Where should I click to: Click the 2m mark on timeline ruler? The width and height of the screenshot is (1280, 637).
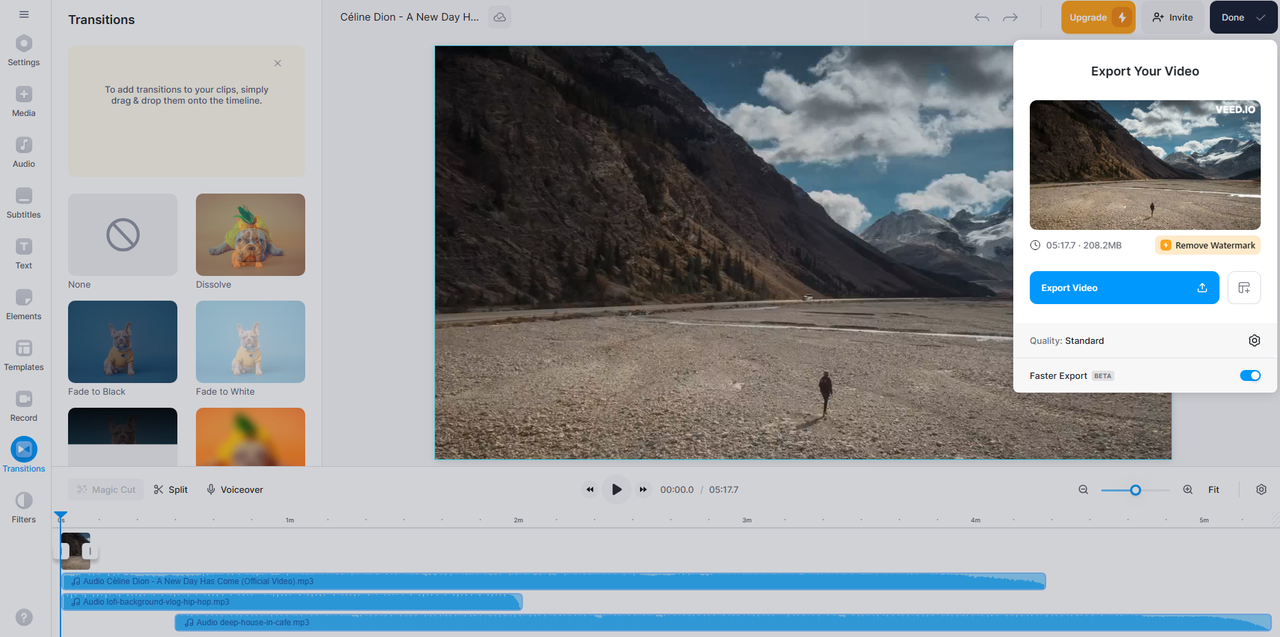pos(518,520)
